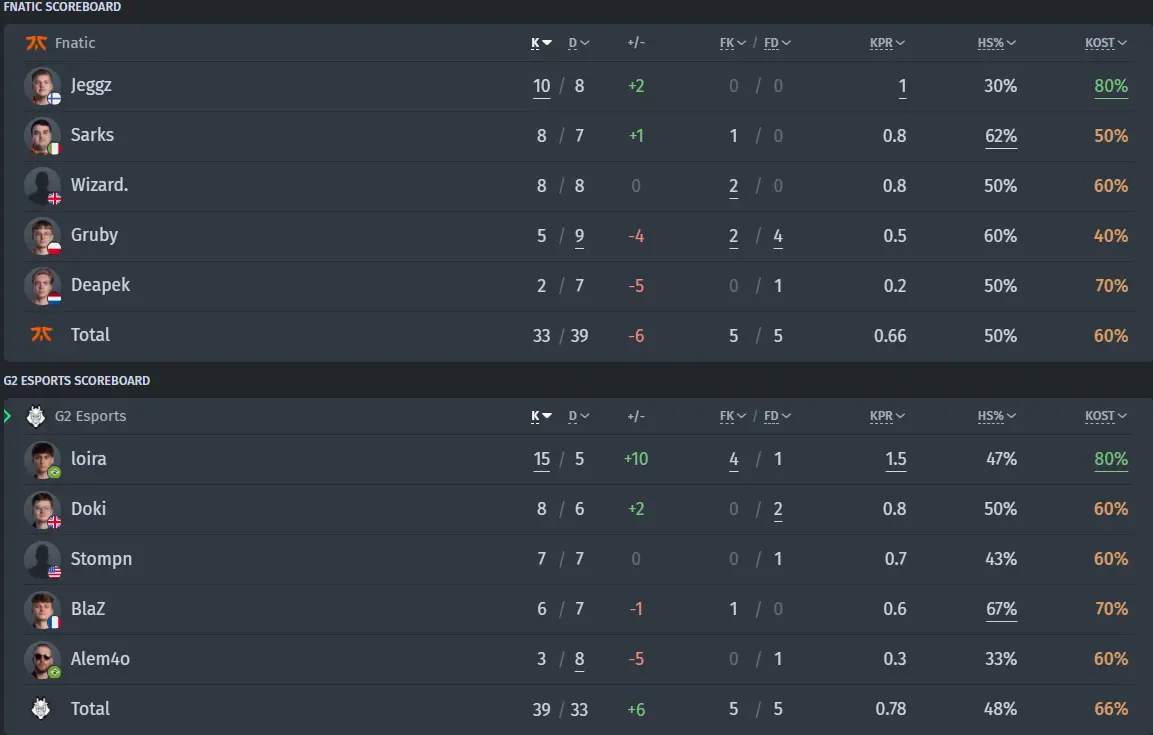This screenshot has width=1153, height=735.
Task: Click loira's player avatar
Action: [x=42, y=459]
